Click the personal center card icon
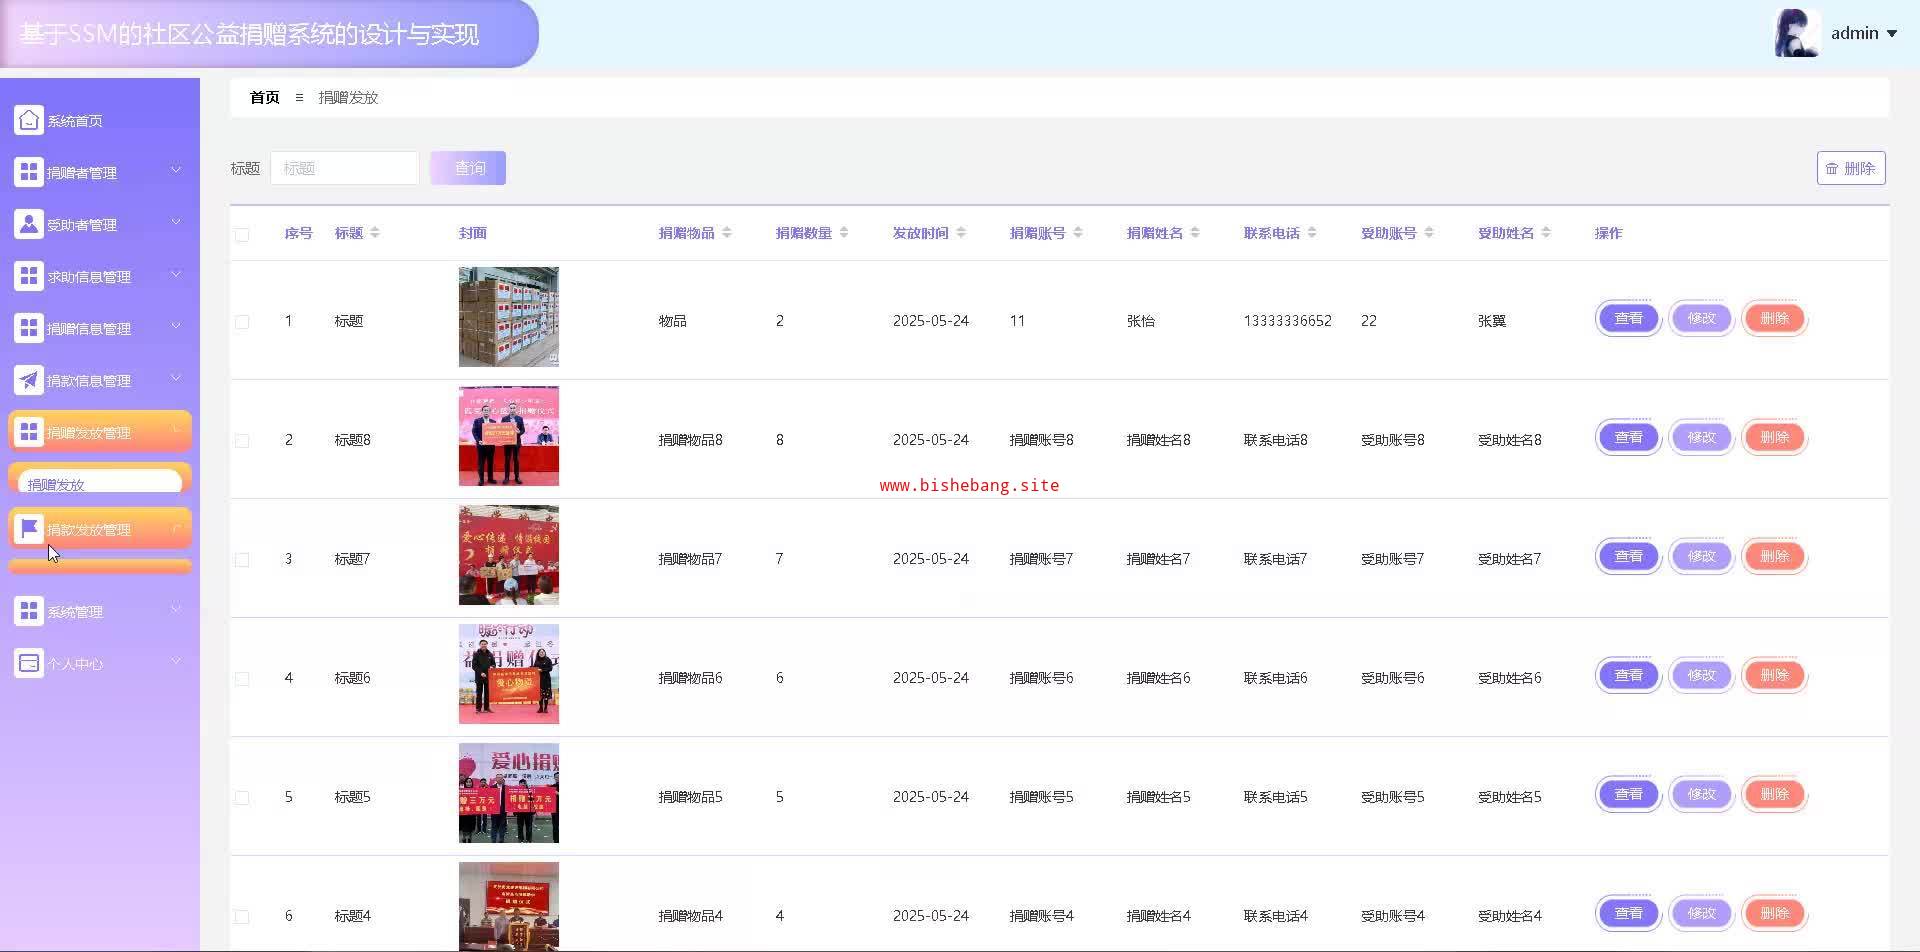1920x952 pixels. pos(29,663)
